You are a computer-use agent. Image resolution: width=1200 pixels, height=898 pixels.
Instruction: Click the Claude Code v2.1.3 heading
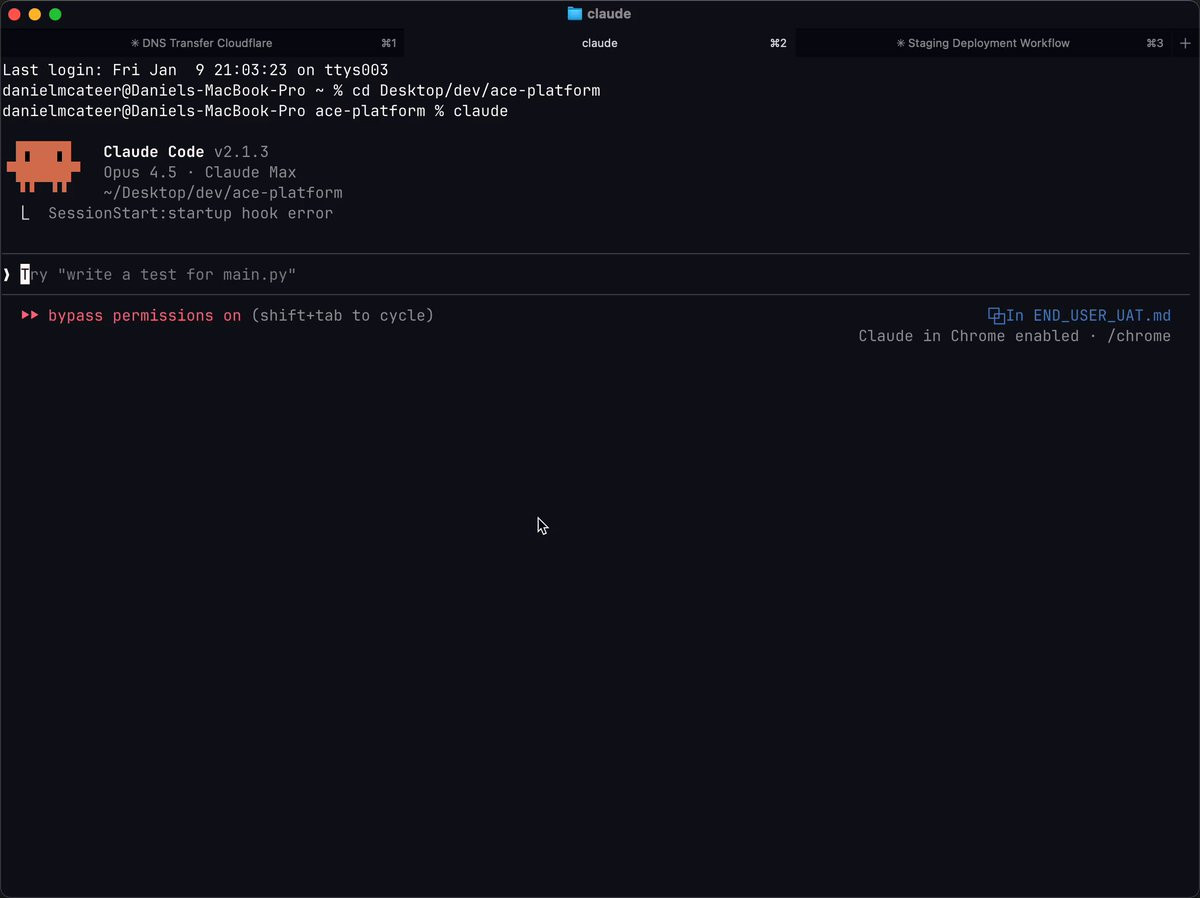186,152
